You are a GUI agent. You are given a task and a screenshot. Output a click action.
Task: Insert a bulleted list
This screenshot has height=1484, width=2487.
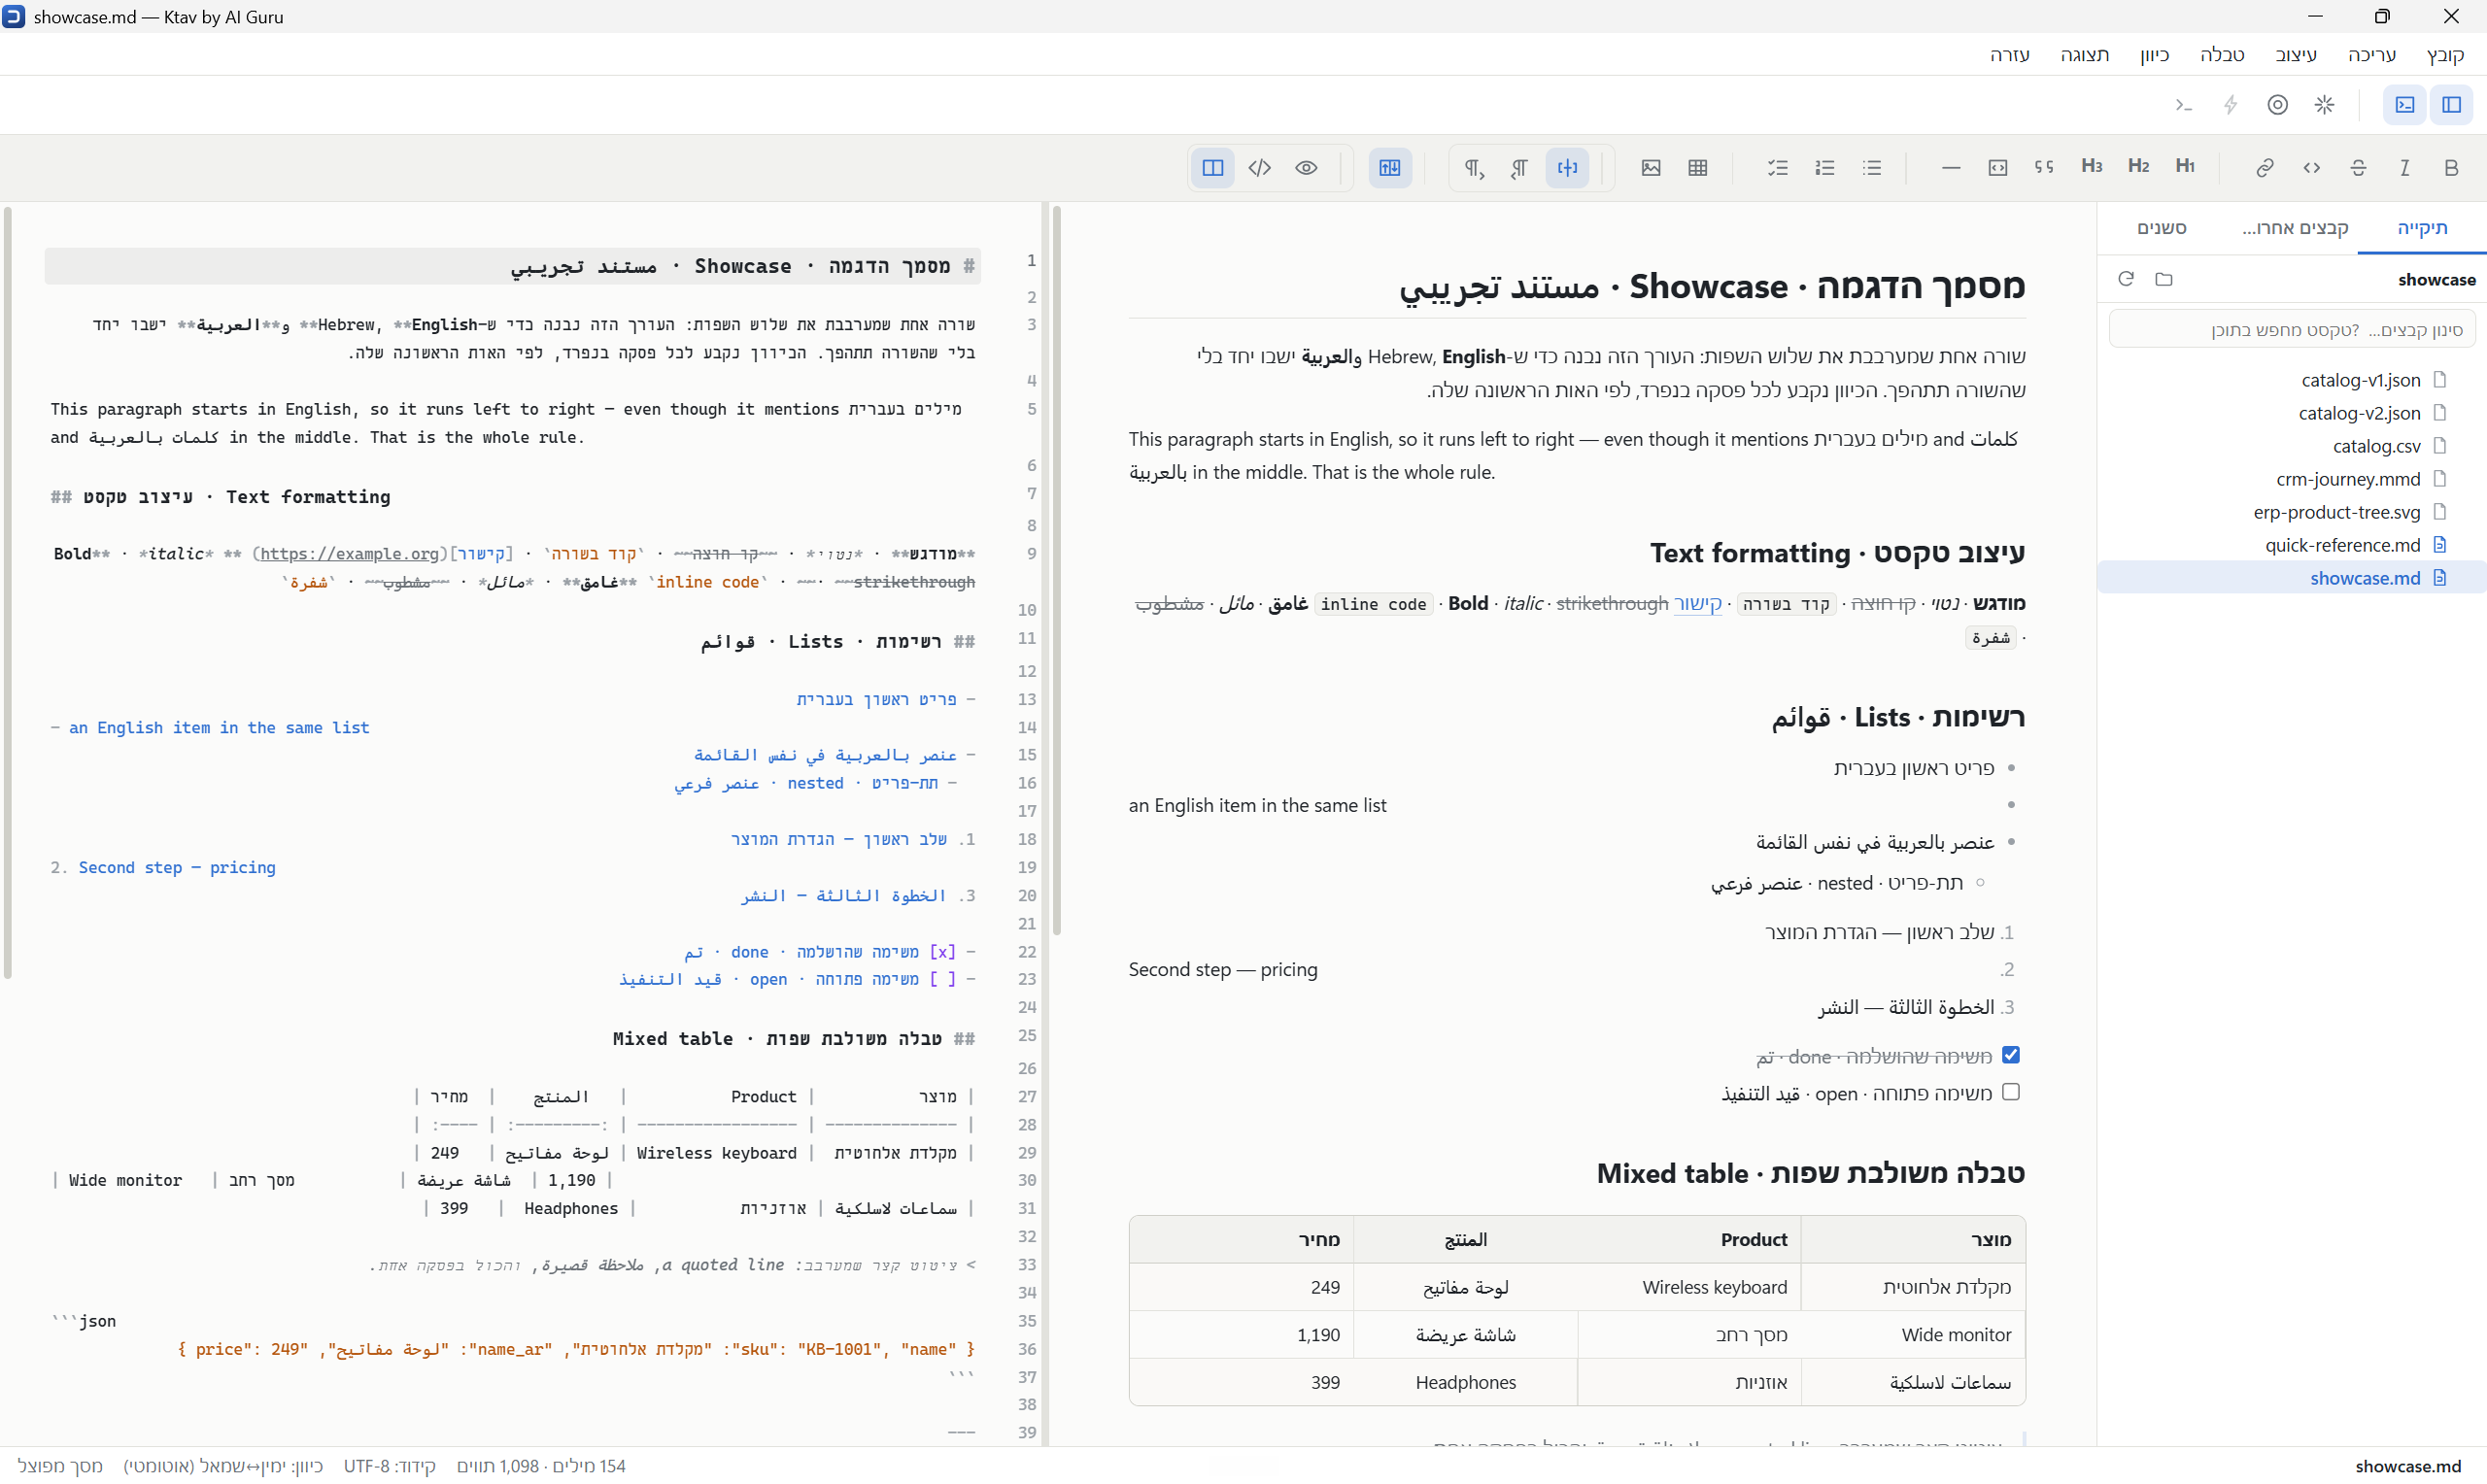click(x=1872, y=168)
